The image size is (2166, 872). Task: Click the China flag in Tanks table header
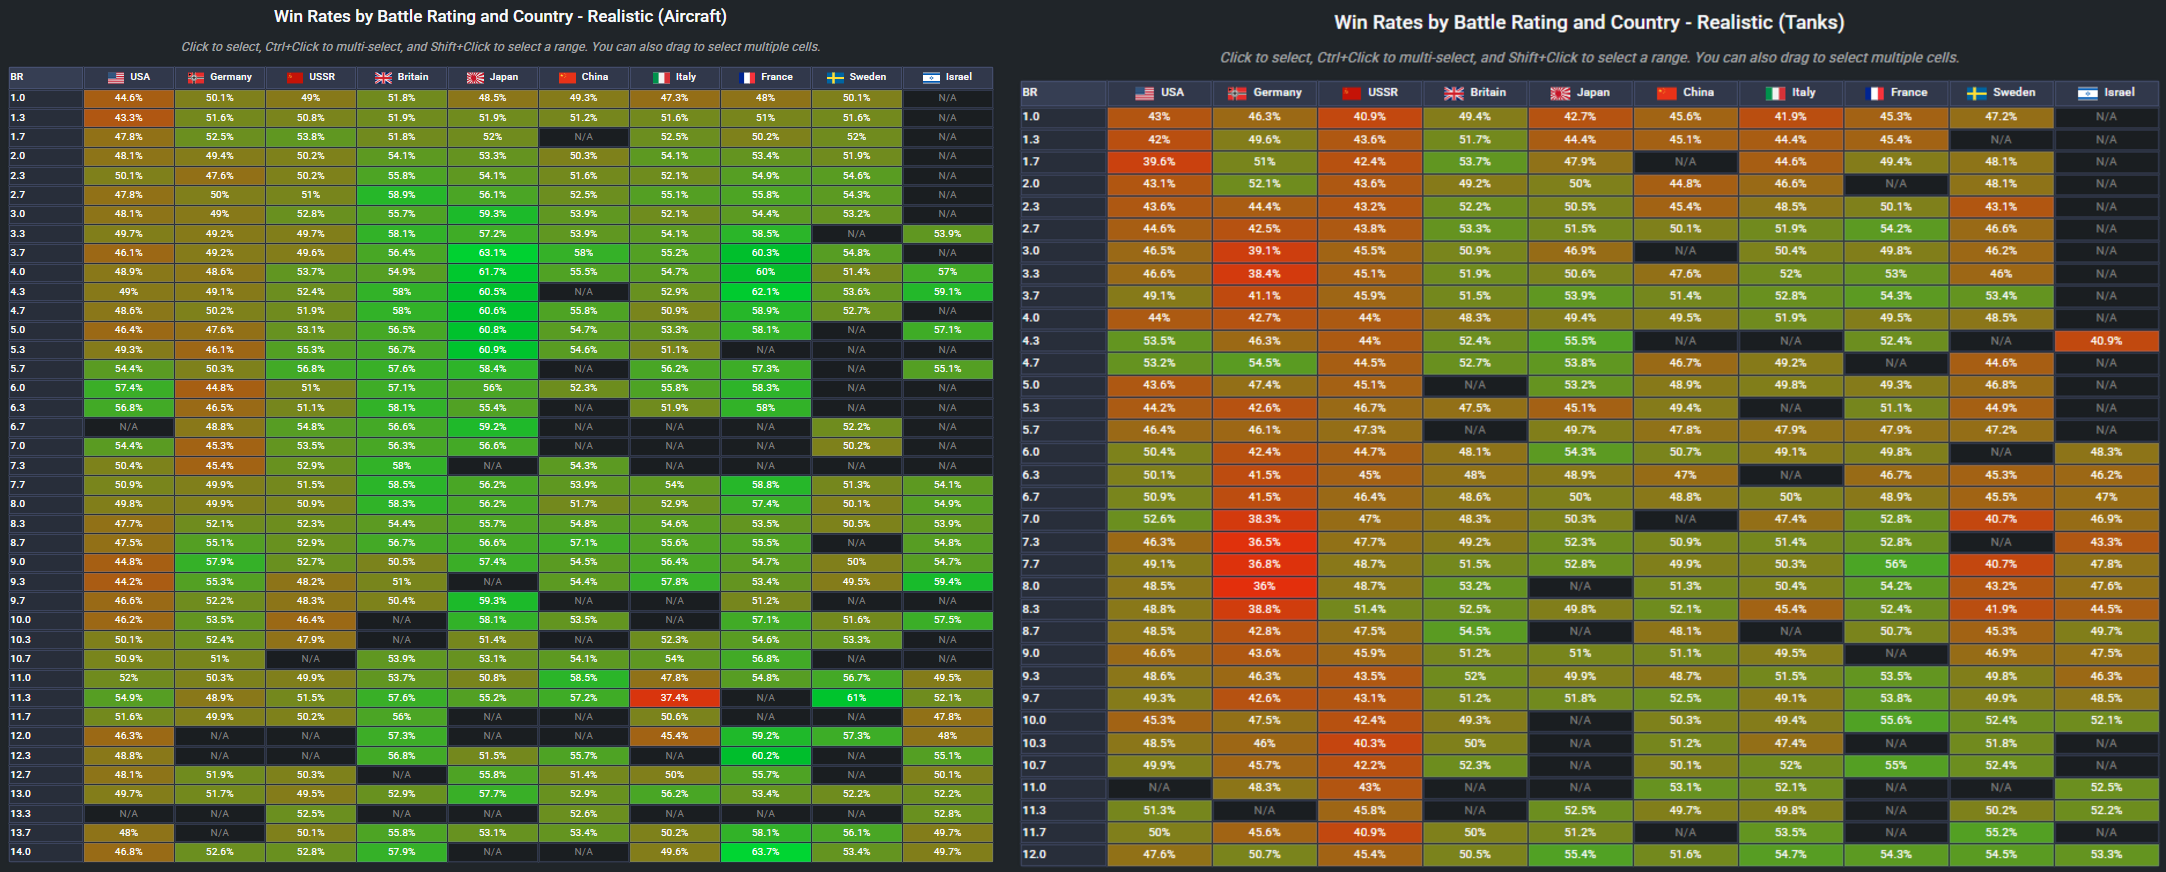1666,93
